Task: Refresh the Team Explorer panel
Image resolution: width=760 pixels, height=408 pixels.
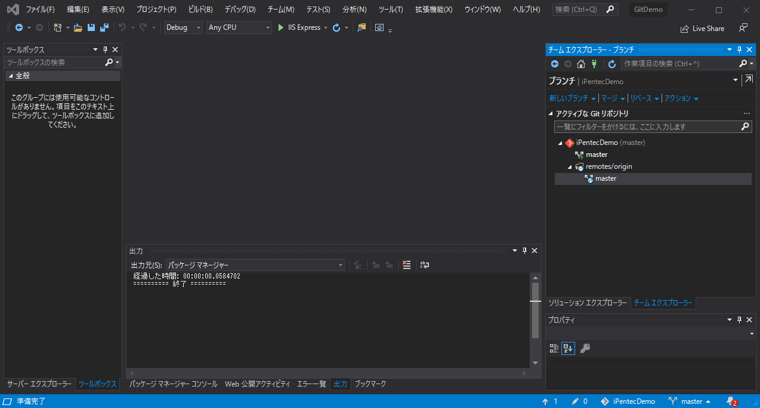Action: click(x=612, y=64)
